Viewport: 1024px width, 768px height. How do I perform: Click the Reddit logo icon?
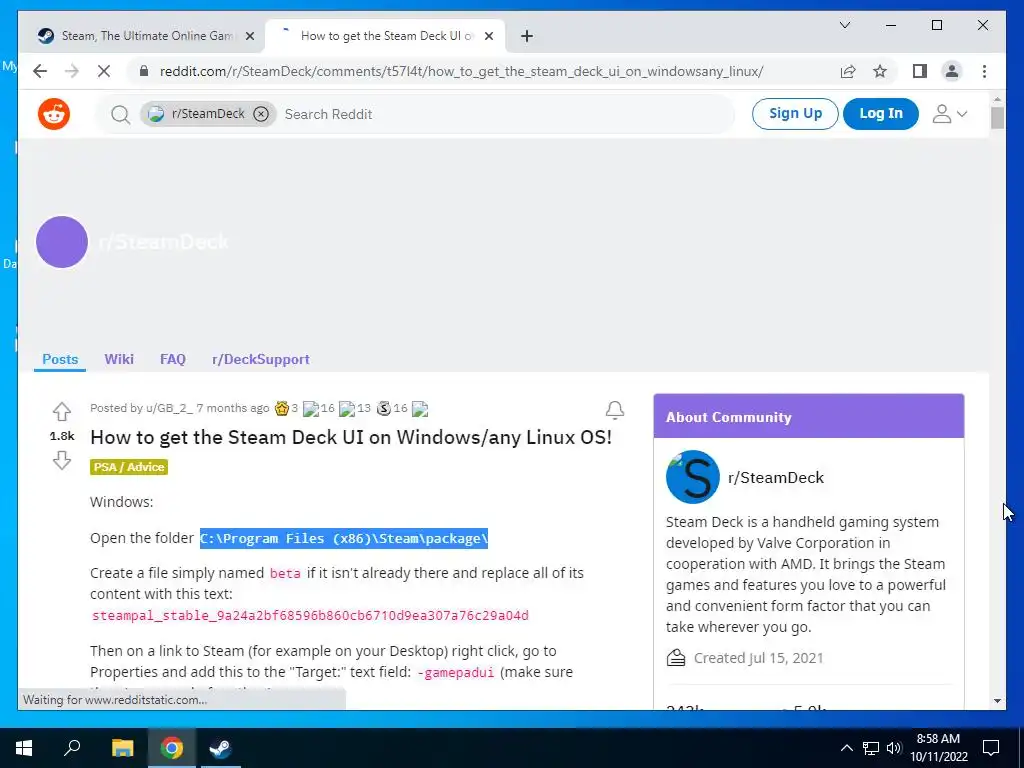pos(54,114)
